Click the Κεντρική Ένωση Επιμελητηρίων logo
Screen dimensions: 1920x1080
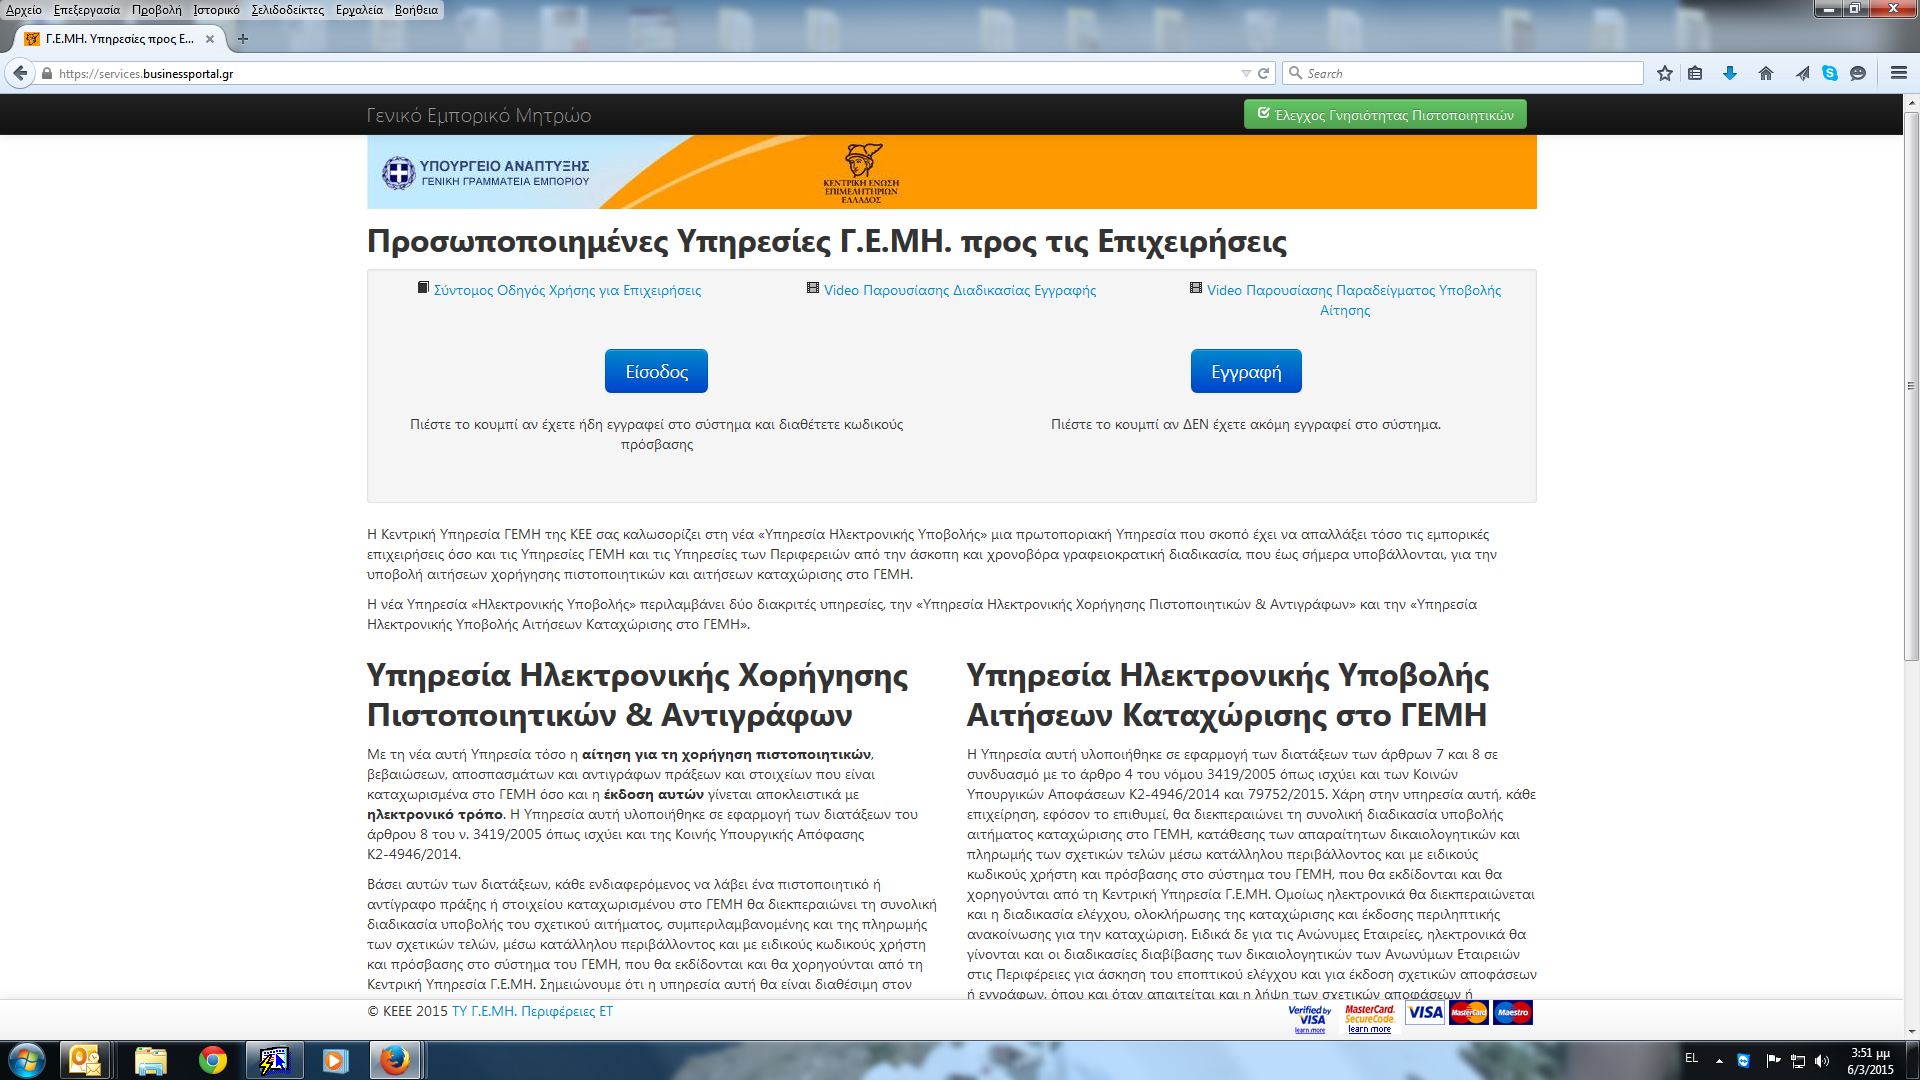861,174
